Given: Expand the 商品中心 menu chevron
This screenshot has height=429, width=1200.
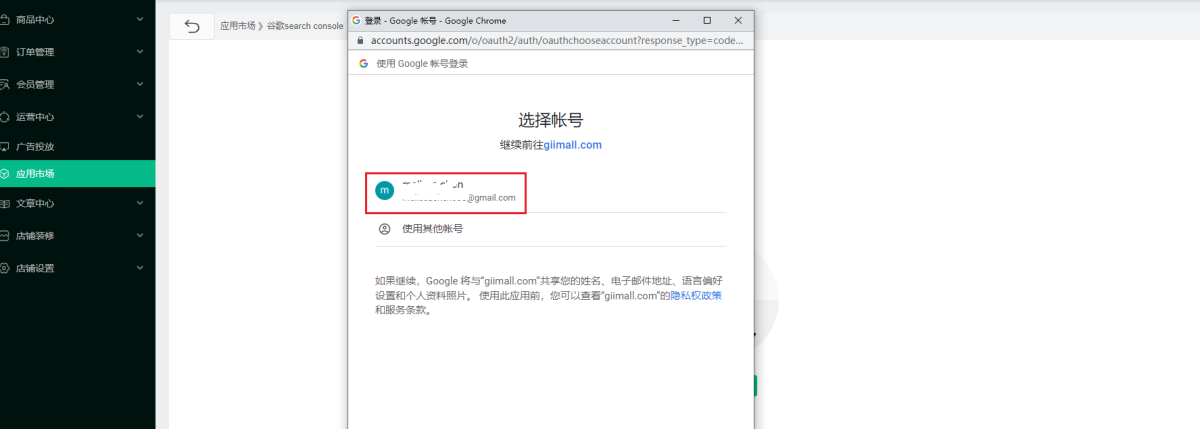Looking at the screenshot, I should click(140, 19).
